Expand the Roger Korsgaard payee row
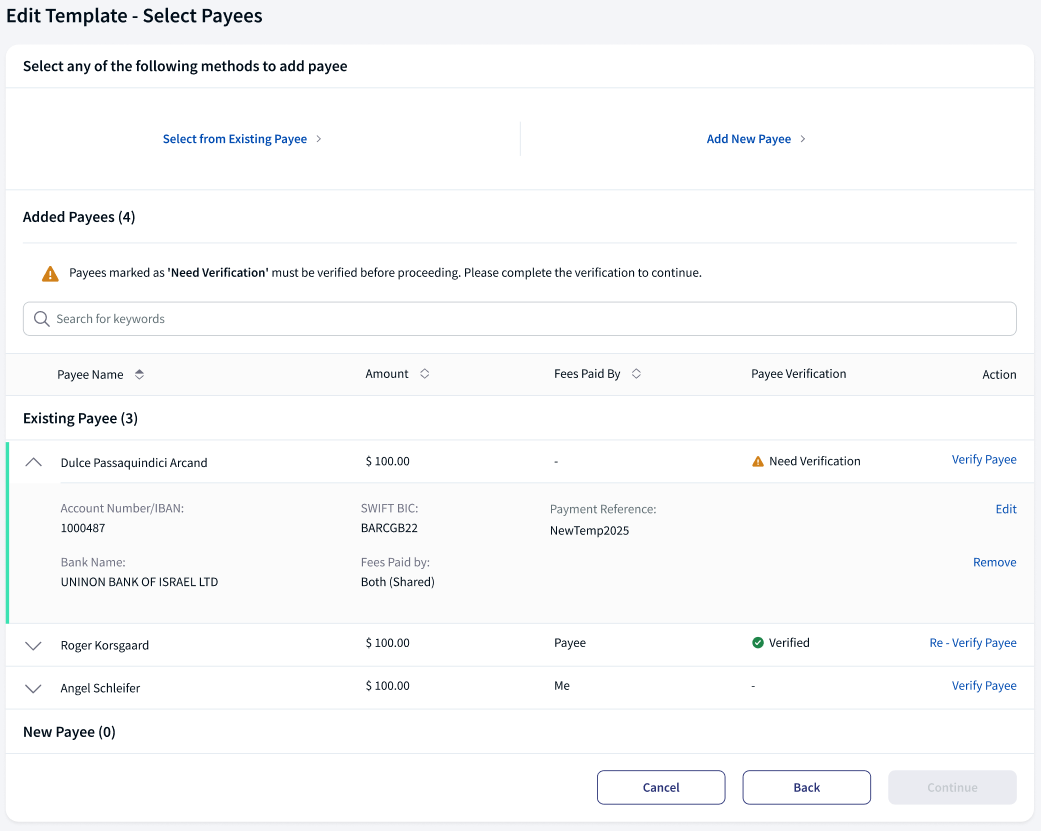This screenshot has height=831, width=1041. click(x=33, y=645)
